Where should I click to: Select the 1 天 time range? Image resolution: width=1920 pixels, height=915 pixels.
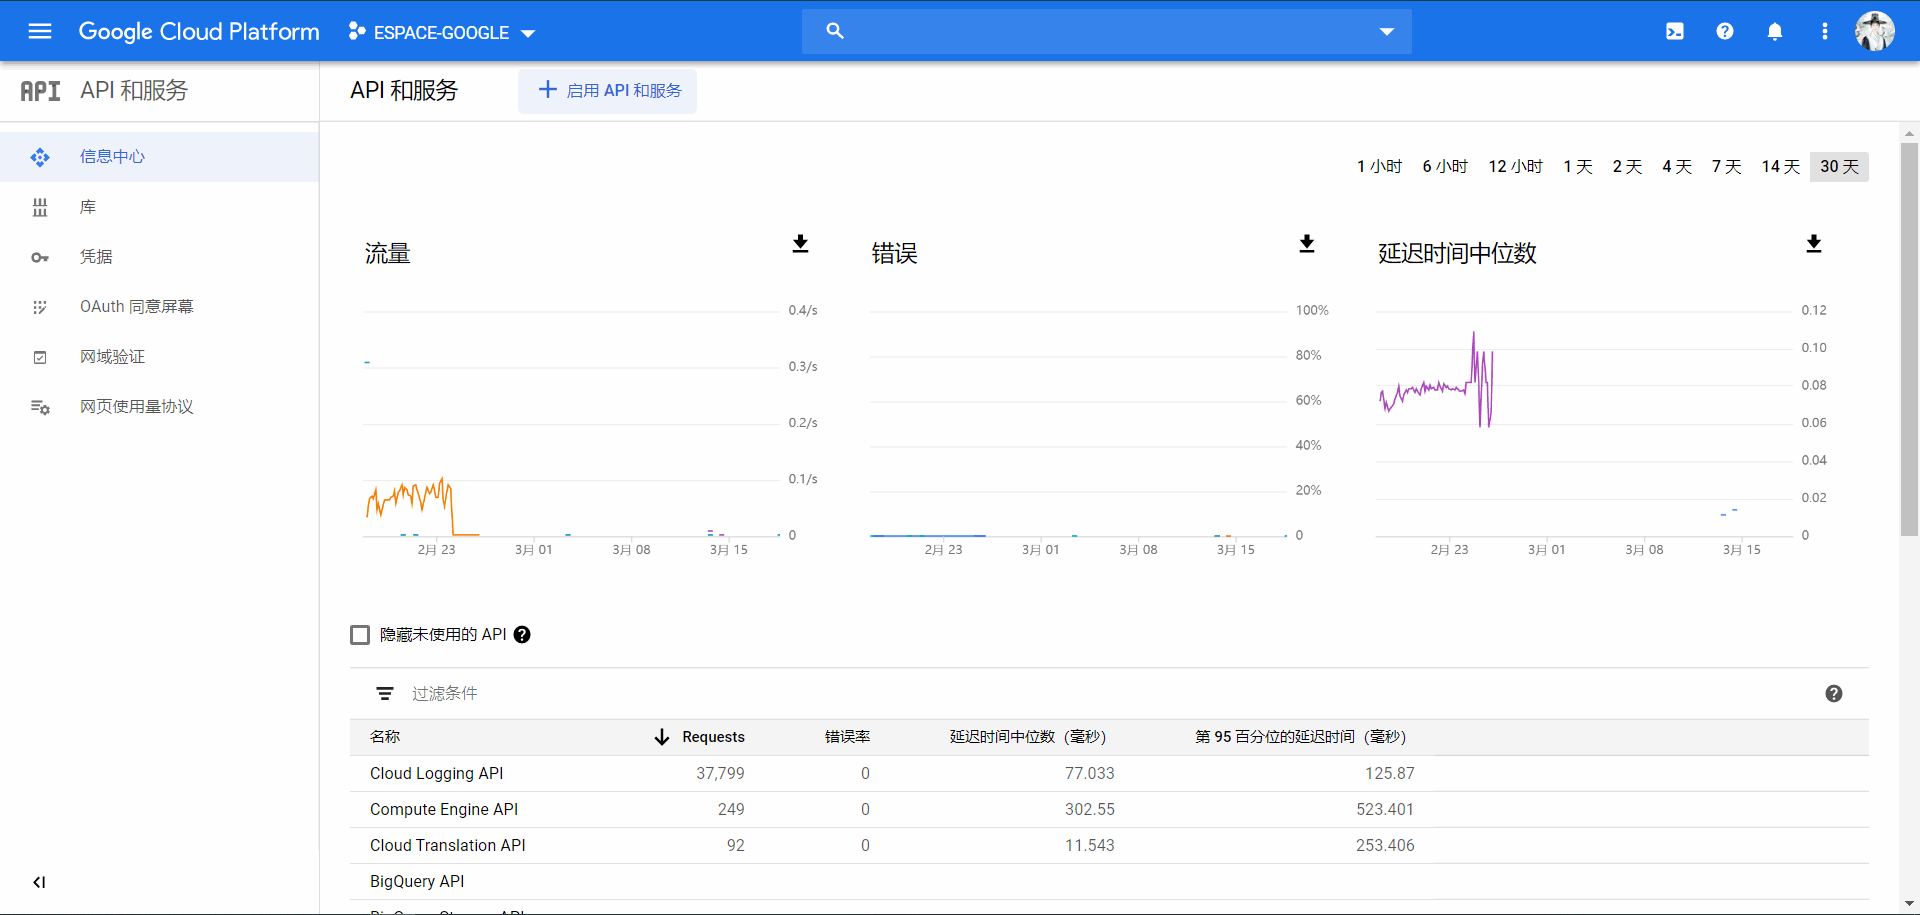coord(1578,167)
